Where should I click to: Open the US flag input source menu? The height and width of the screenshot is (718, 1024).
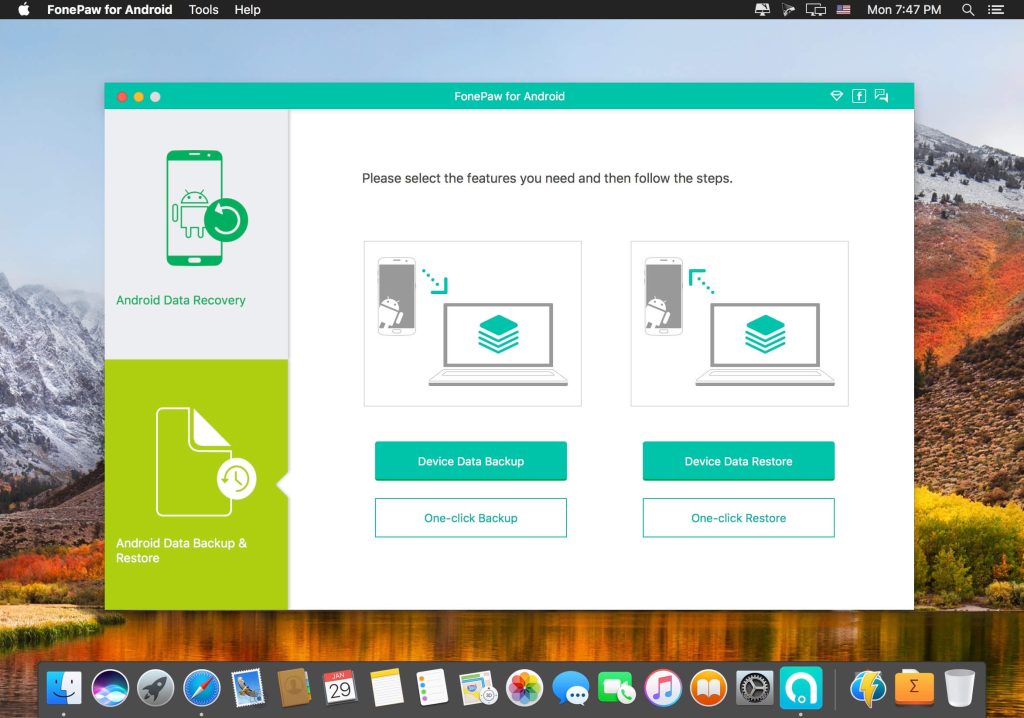(844, 9)
